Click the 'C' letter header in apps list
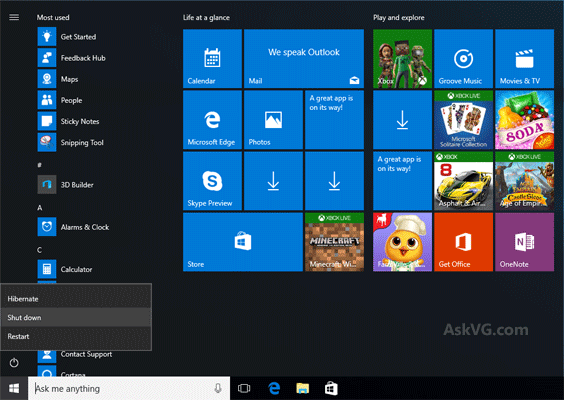 (40, 250)
